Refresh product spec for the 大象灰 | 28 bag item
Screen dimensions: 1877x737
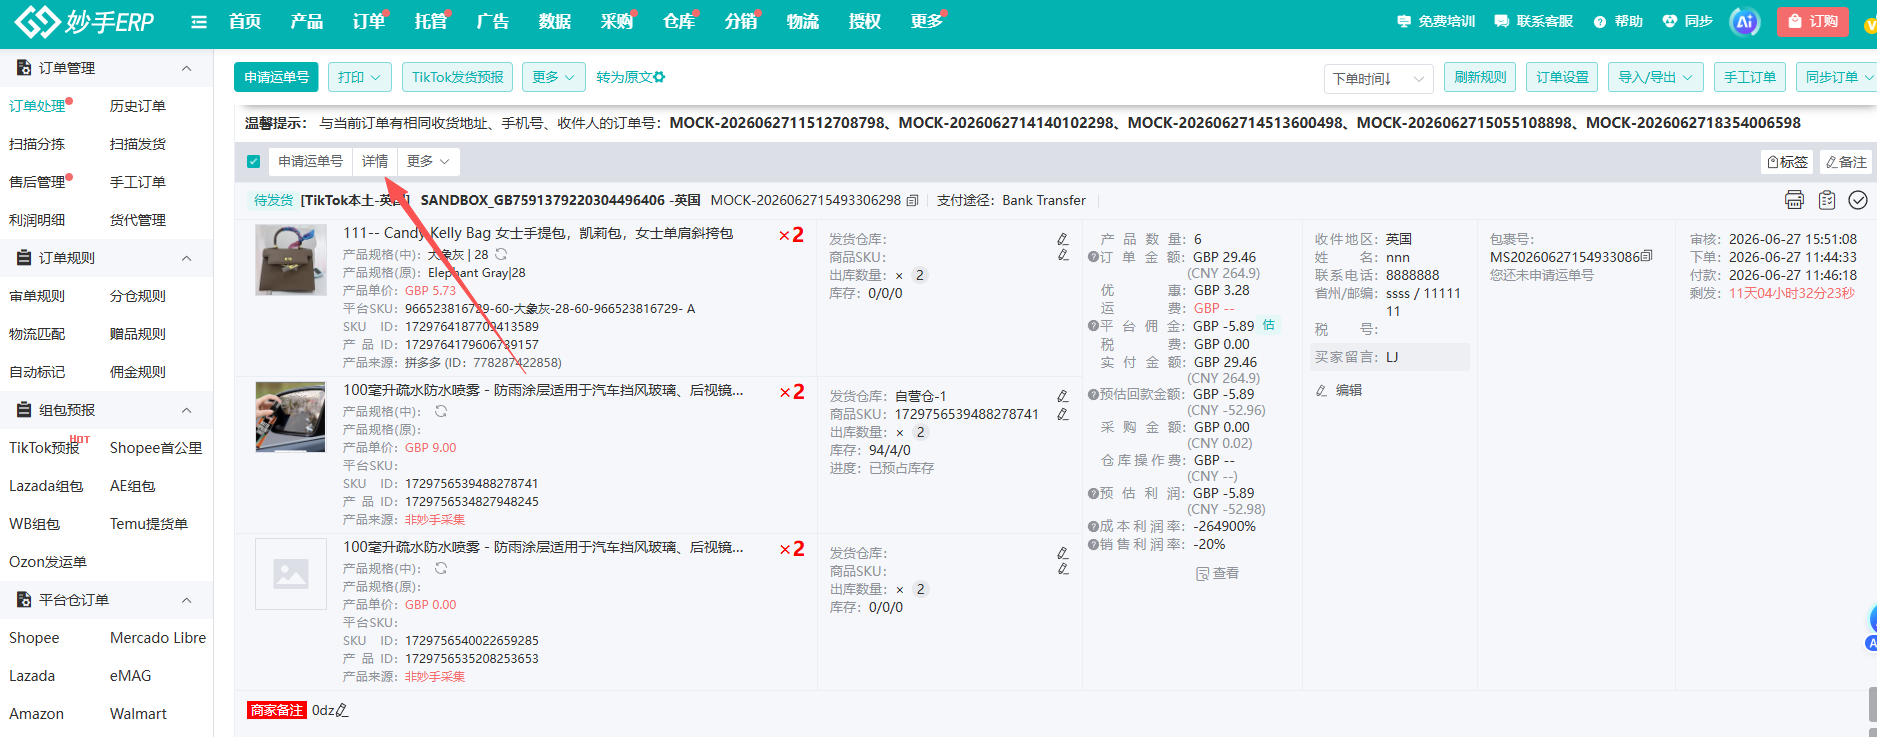(501, 255)
